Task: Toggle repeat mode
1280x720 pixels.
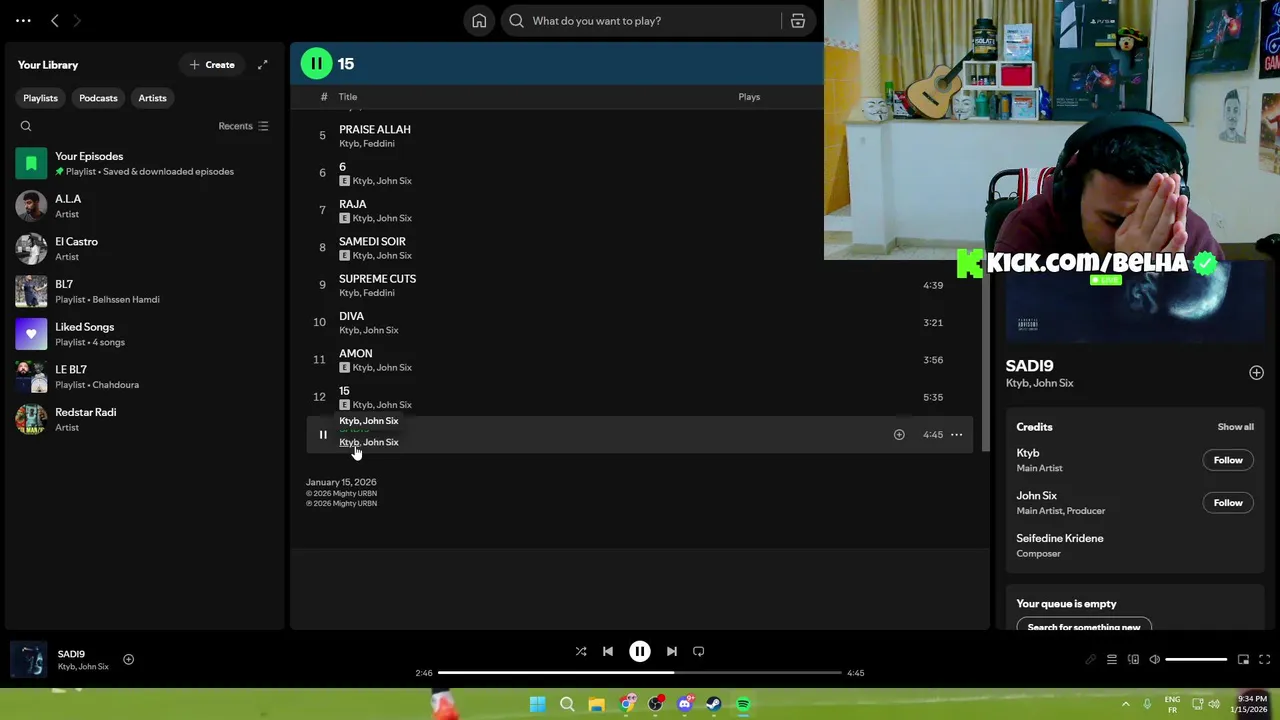Action: click(699, 652)
